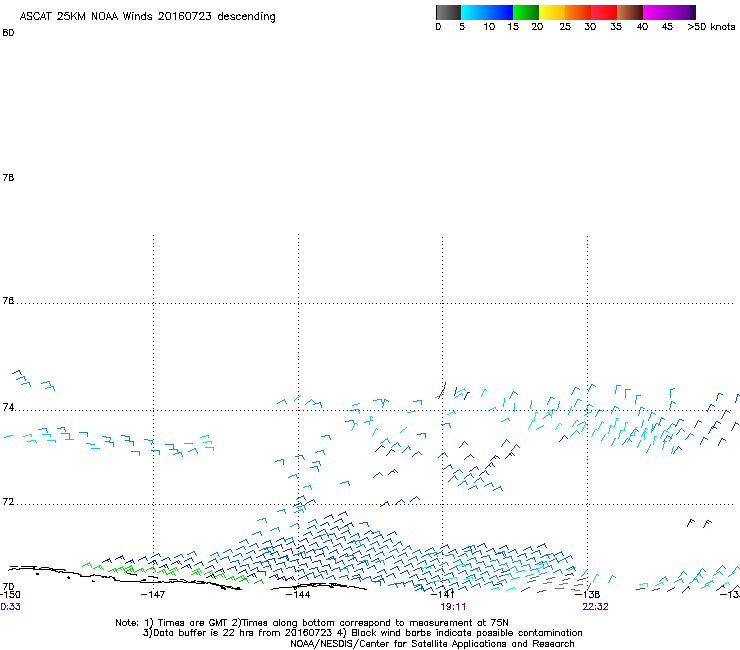Click the longitude -147 axis label
The width and height of the screenshot is (740, 650).
point(153,594)
